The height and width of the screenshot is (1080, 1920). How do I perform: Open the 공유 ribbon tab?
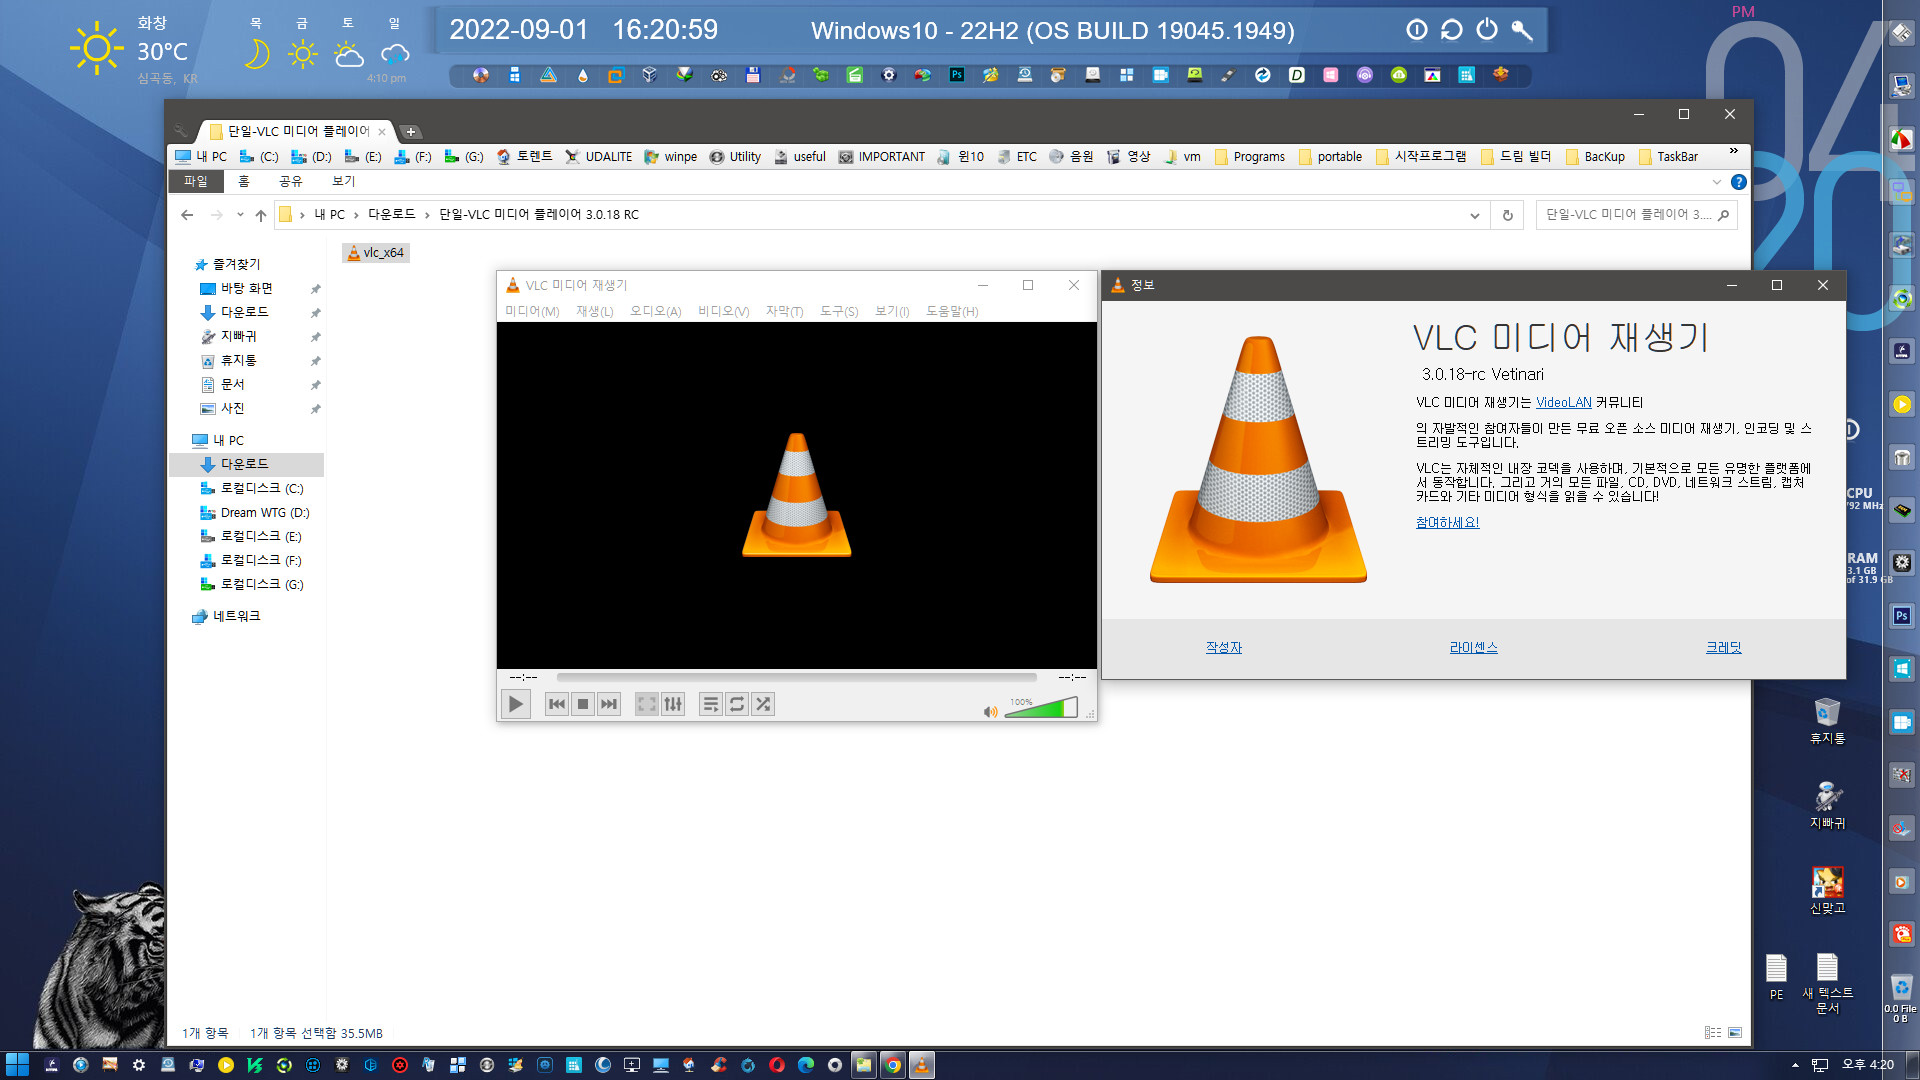[x=290, y=181]
